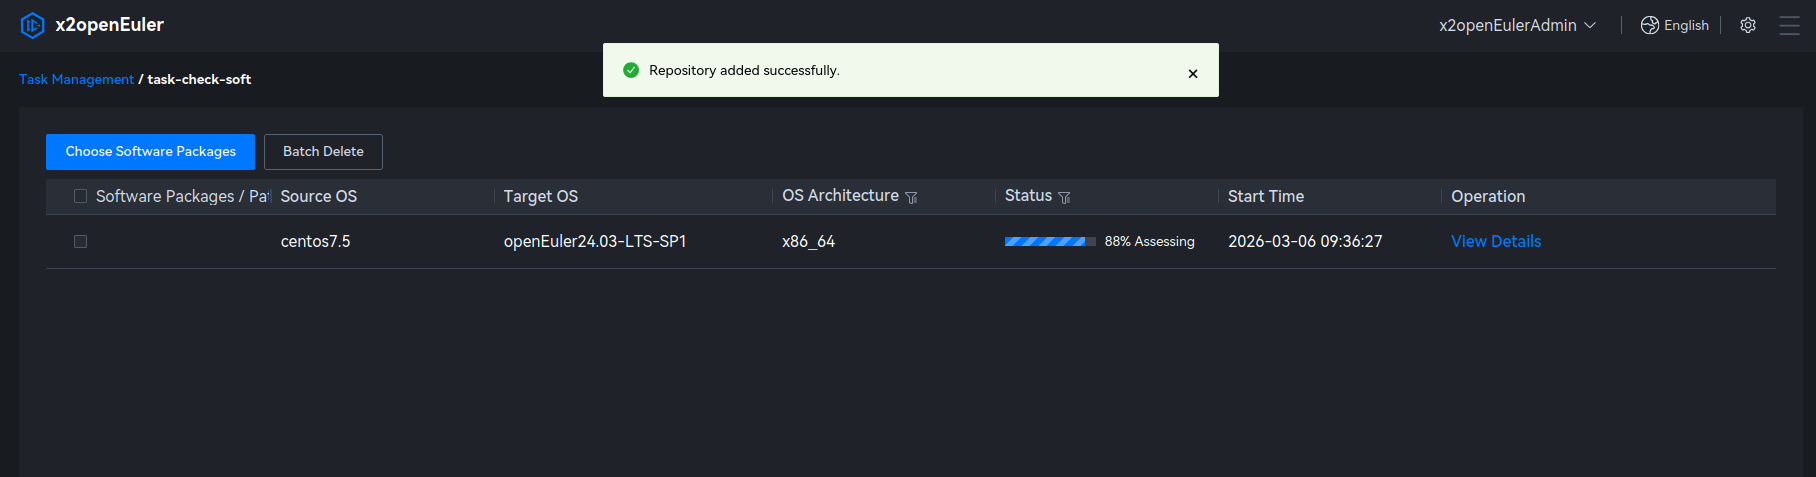Open the Status column filter icon
The height and width of the screenshot is (477, 1816).
click(x=1064, y=198)
